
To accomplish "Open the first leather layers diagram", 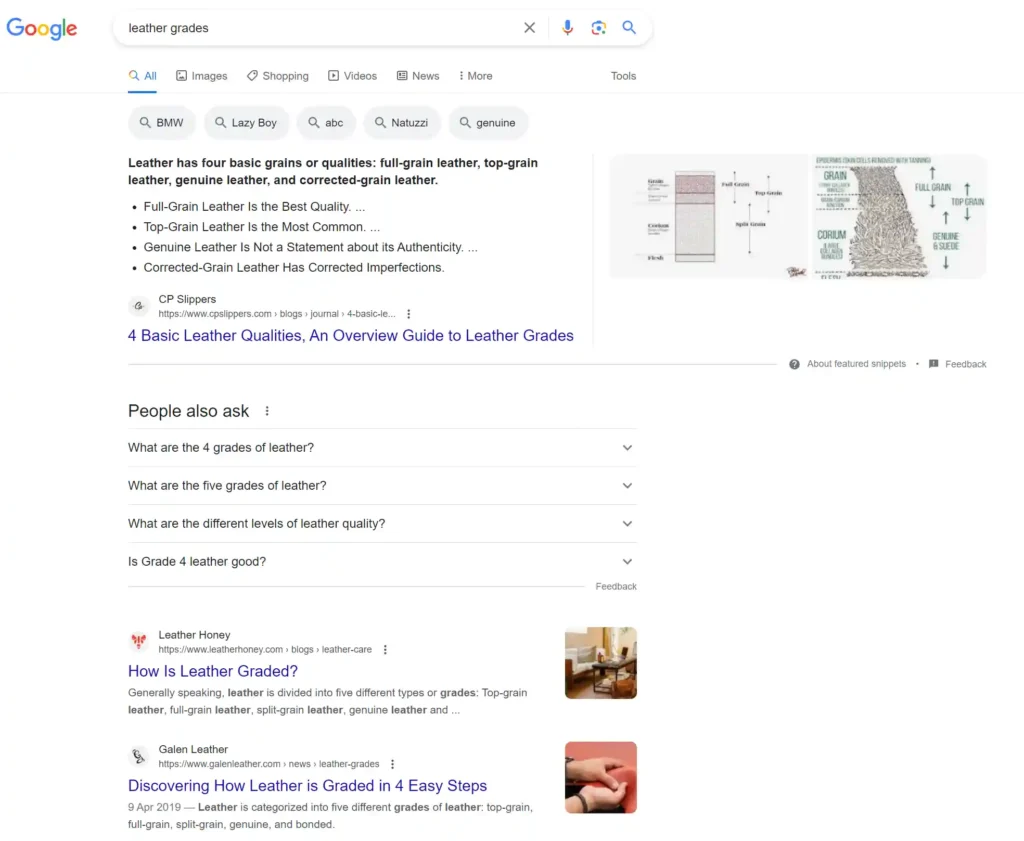I will tap(709, 217).
